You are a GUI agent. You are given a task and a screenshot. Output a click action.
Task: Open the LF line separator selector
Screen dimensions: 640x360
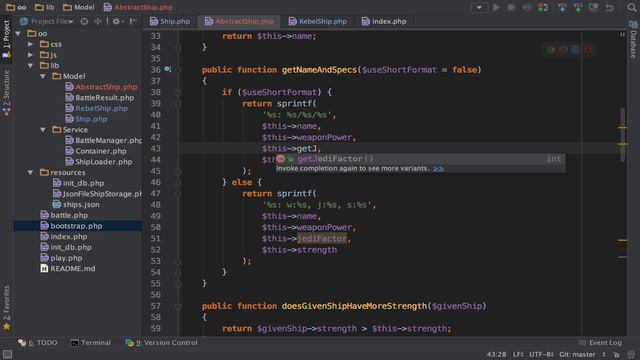pos(518,354)
